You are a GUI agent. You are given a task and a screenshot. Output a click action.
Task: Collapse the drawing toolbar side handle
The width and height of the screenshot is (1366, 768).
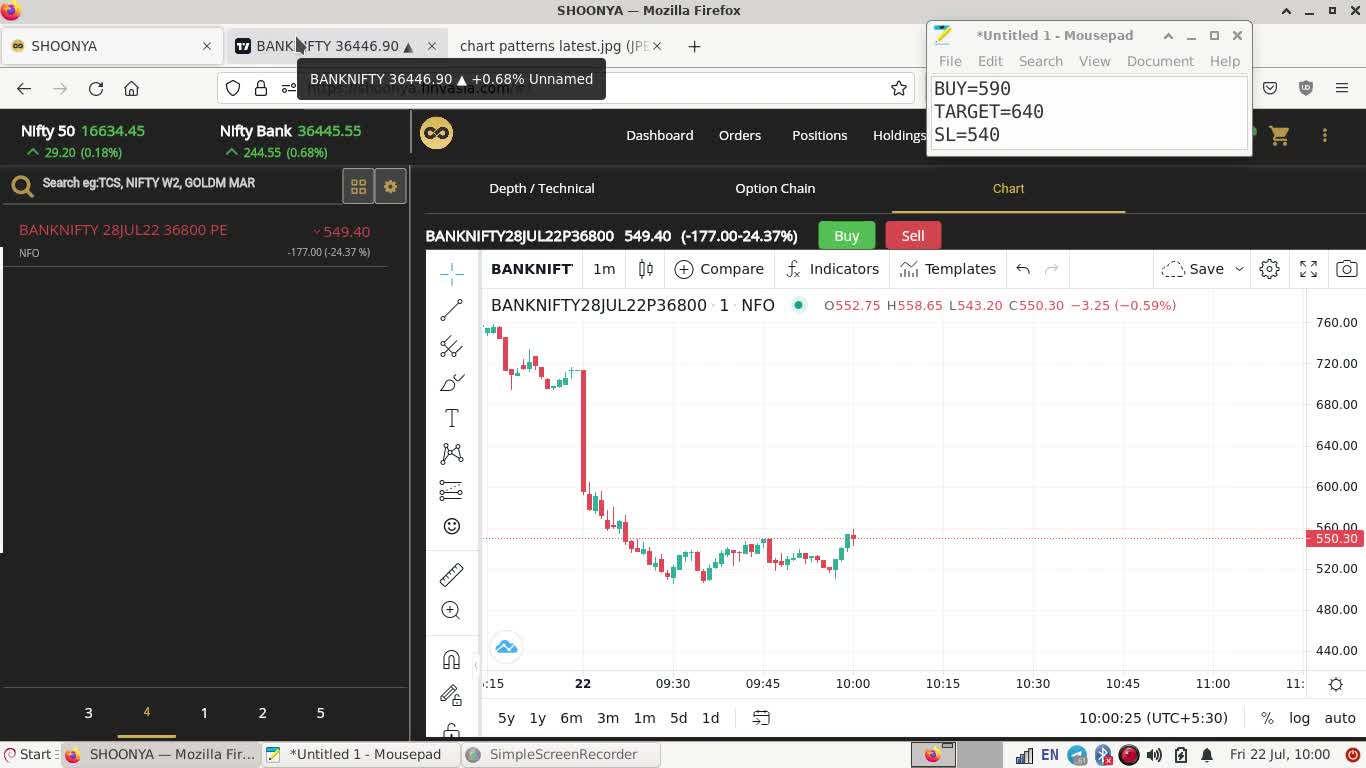(477, 665)
